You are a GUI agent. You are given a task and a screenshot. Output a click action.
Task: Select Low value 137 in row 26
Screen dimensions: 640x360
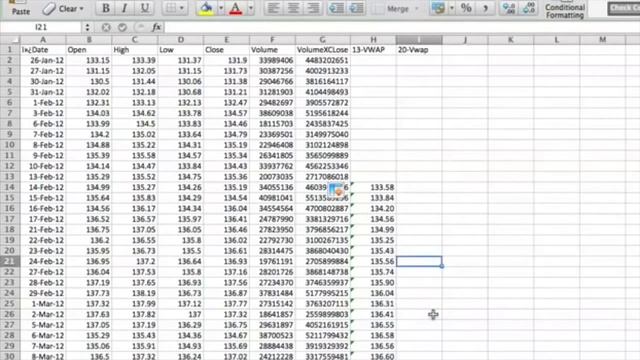(180, 314)
